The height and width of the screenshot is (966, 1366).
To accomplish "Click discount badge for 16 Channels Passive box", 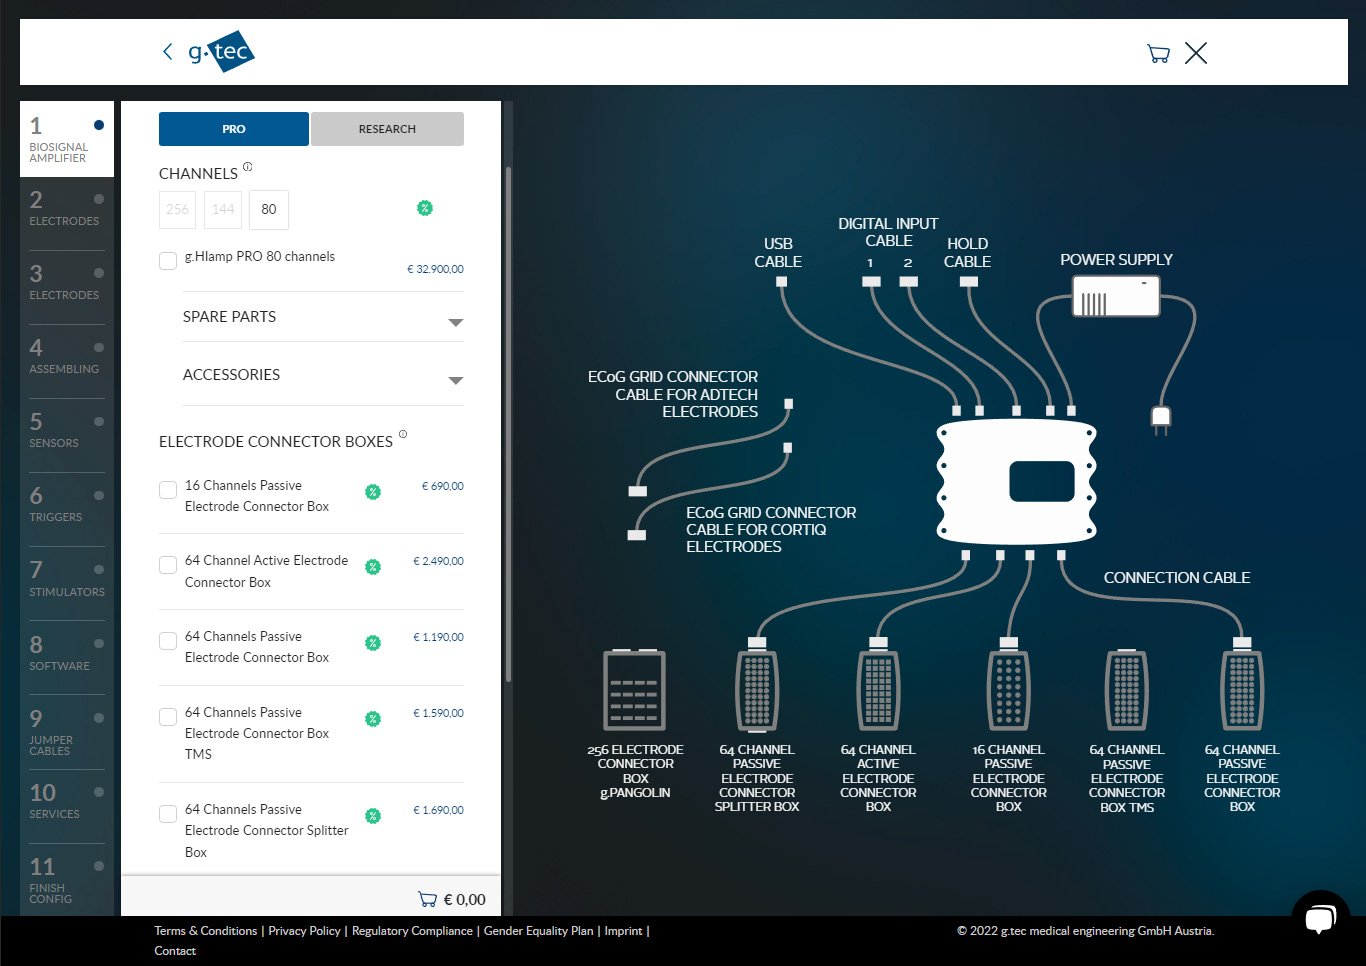I will [x=373, y=491].
